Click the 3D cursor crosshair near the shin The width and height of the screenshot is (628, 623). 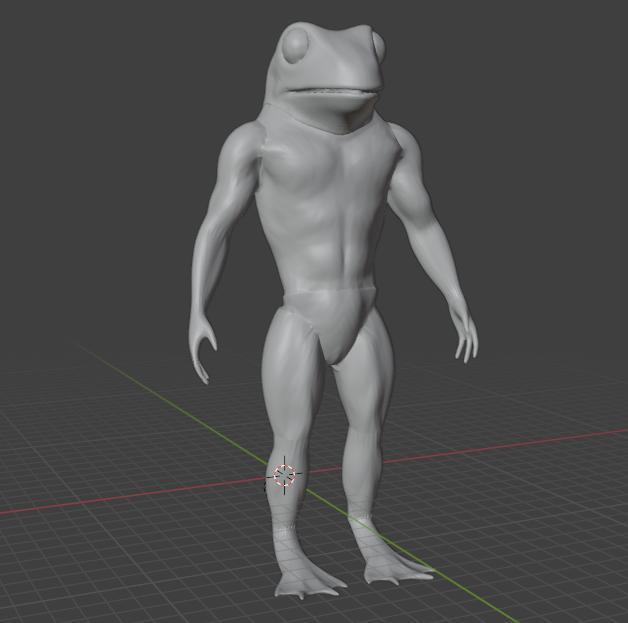pyautogui.click(x=284, y=475)
